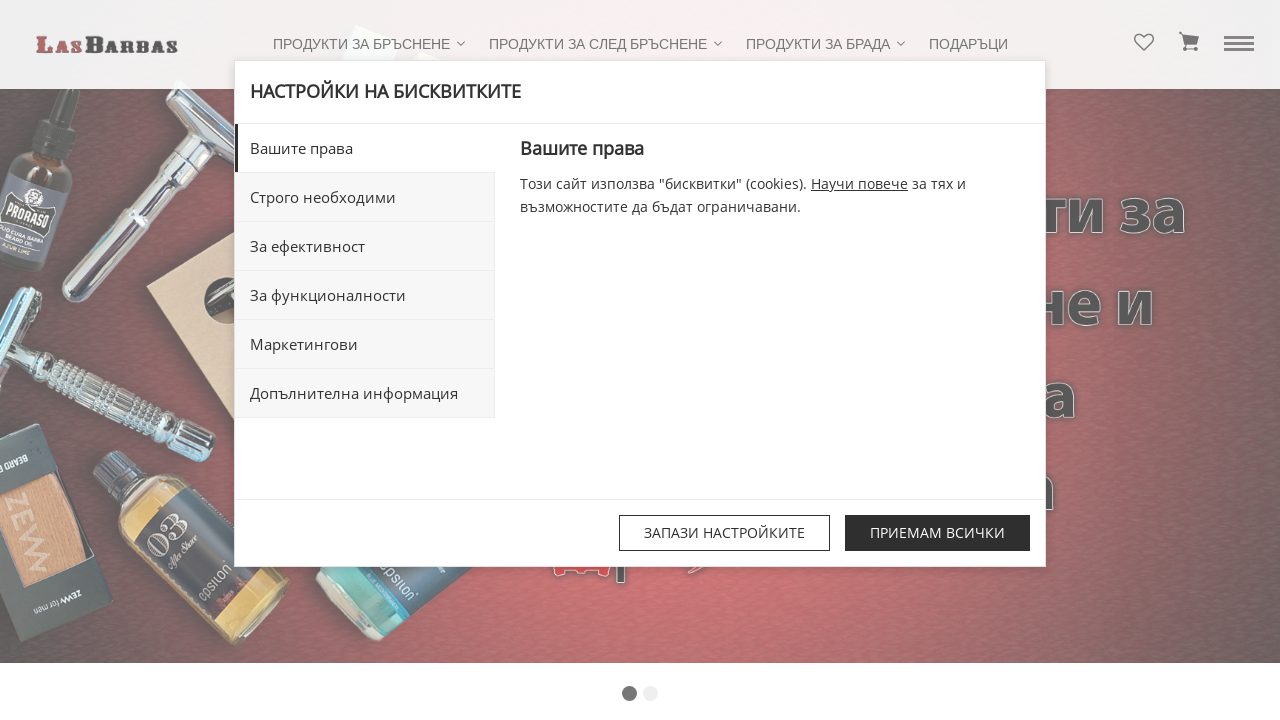Select the Вашите права tab
The height and width of the screenshot is (720, 1280).
(365, 148)
